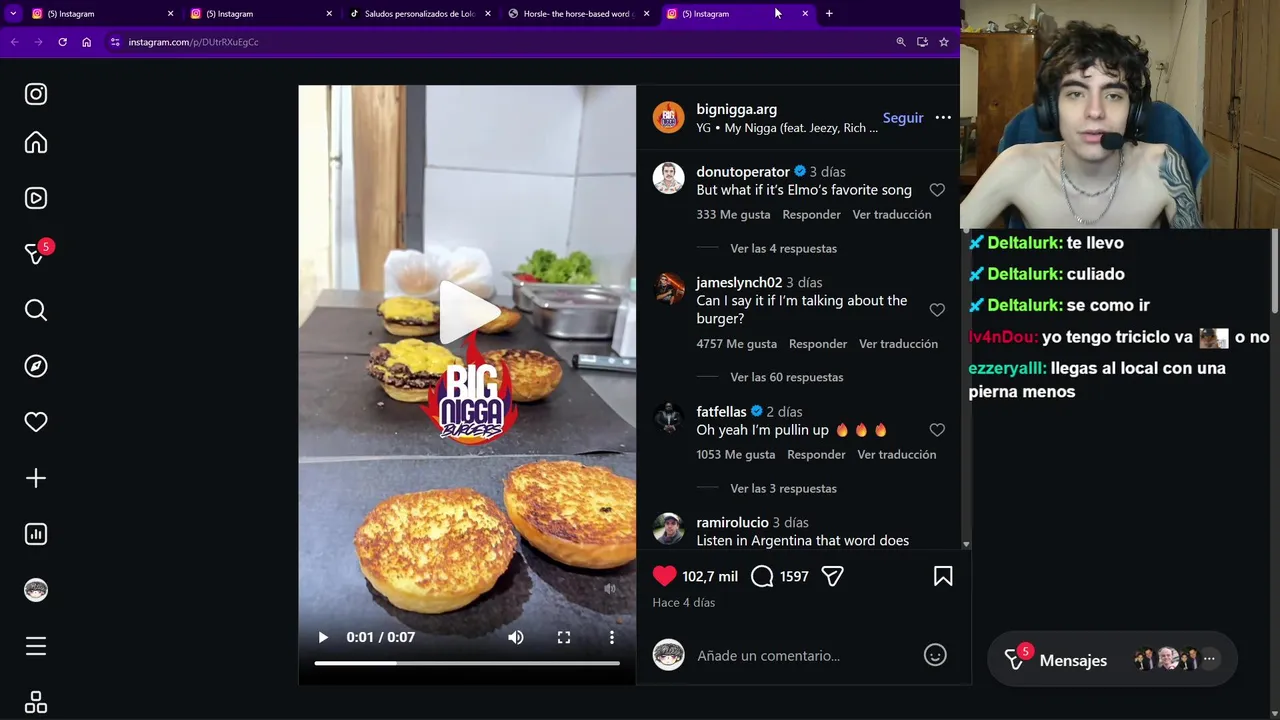Save the post with the bookmark icon
Screen dimensions: 1280x720
(943, 576)
